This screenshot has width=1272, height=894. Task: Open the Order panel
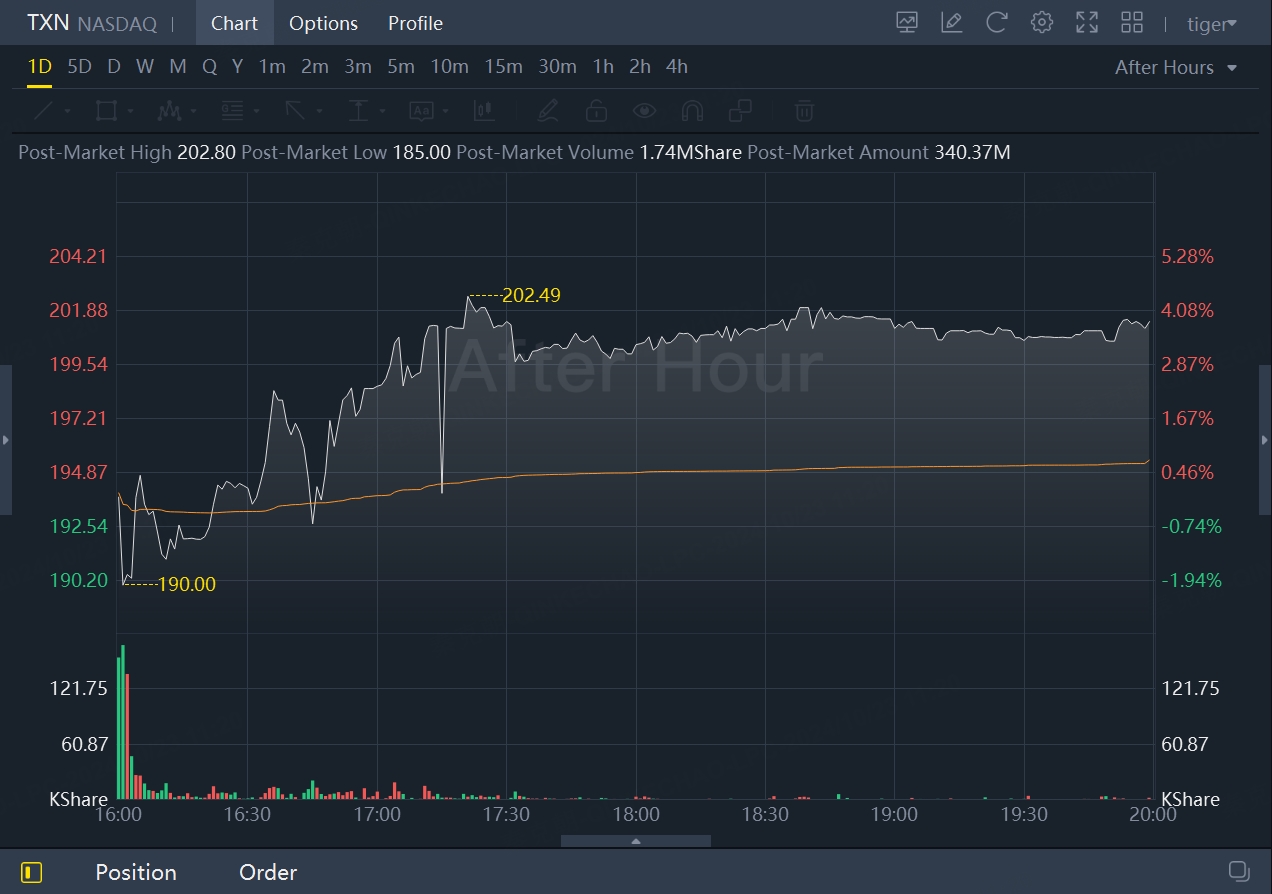click(268, 872)
